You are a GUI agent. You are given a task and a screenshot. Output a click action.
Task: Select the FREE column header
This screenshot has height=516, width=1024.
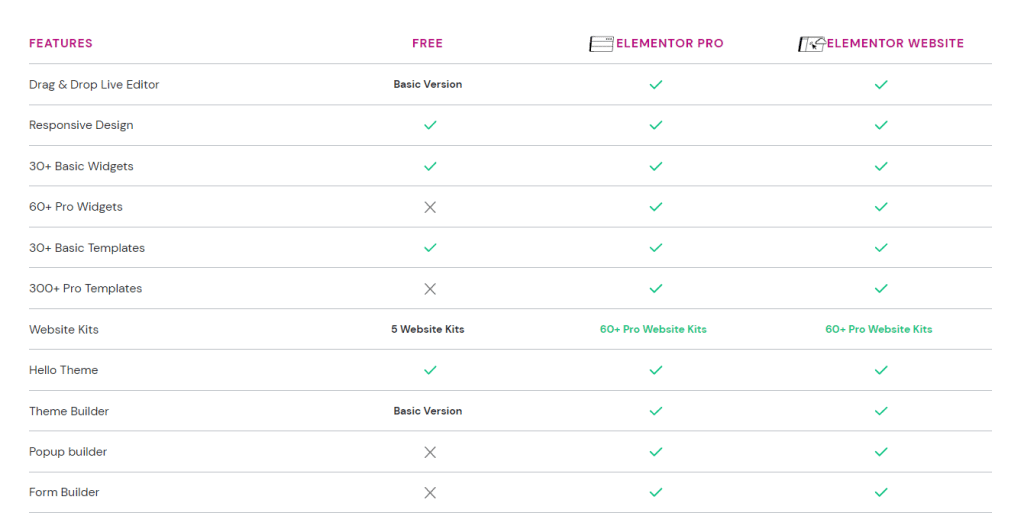(x=427, y=43)
